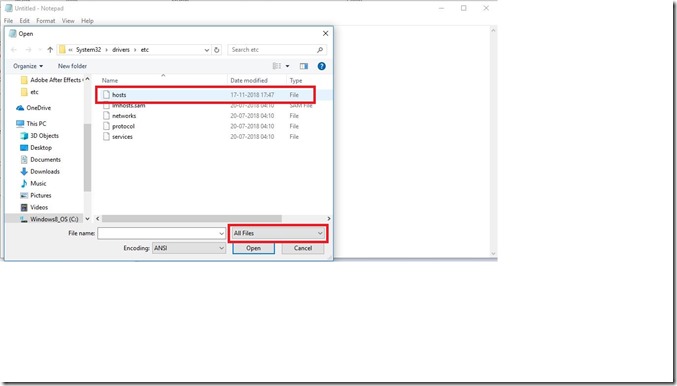Open Notepad View menu

pos(68,21)
